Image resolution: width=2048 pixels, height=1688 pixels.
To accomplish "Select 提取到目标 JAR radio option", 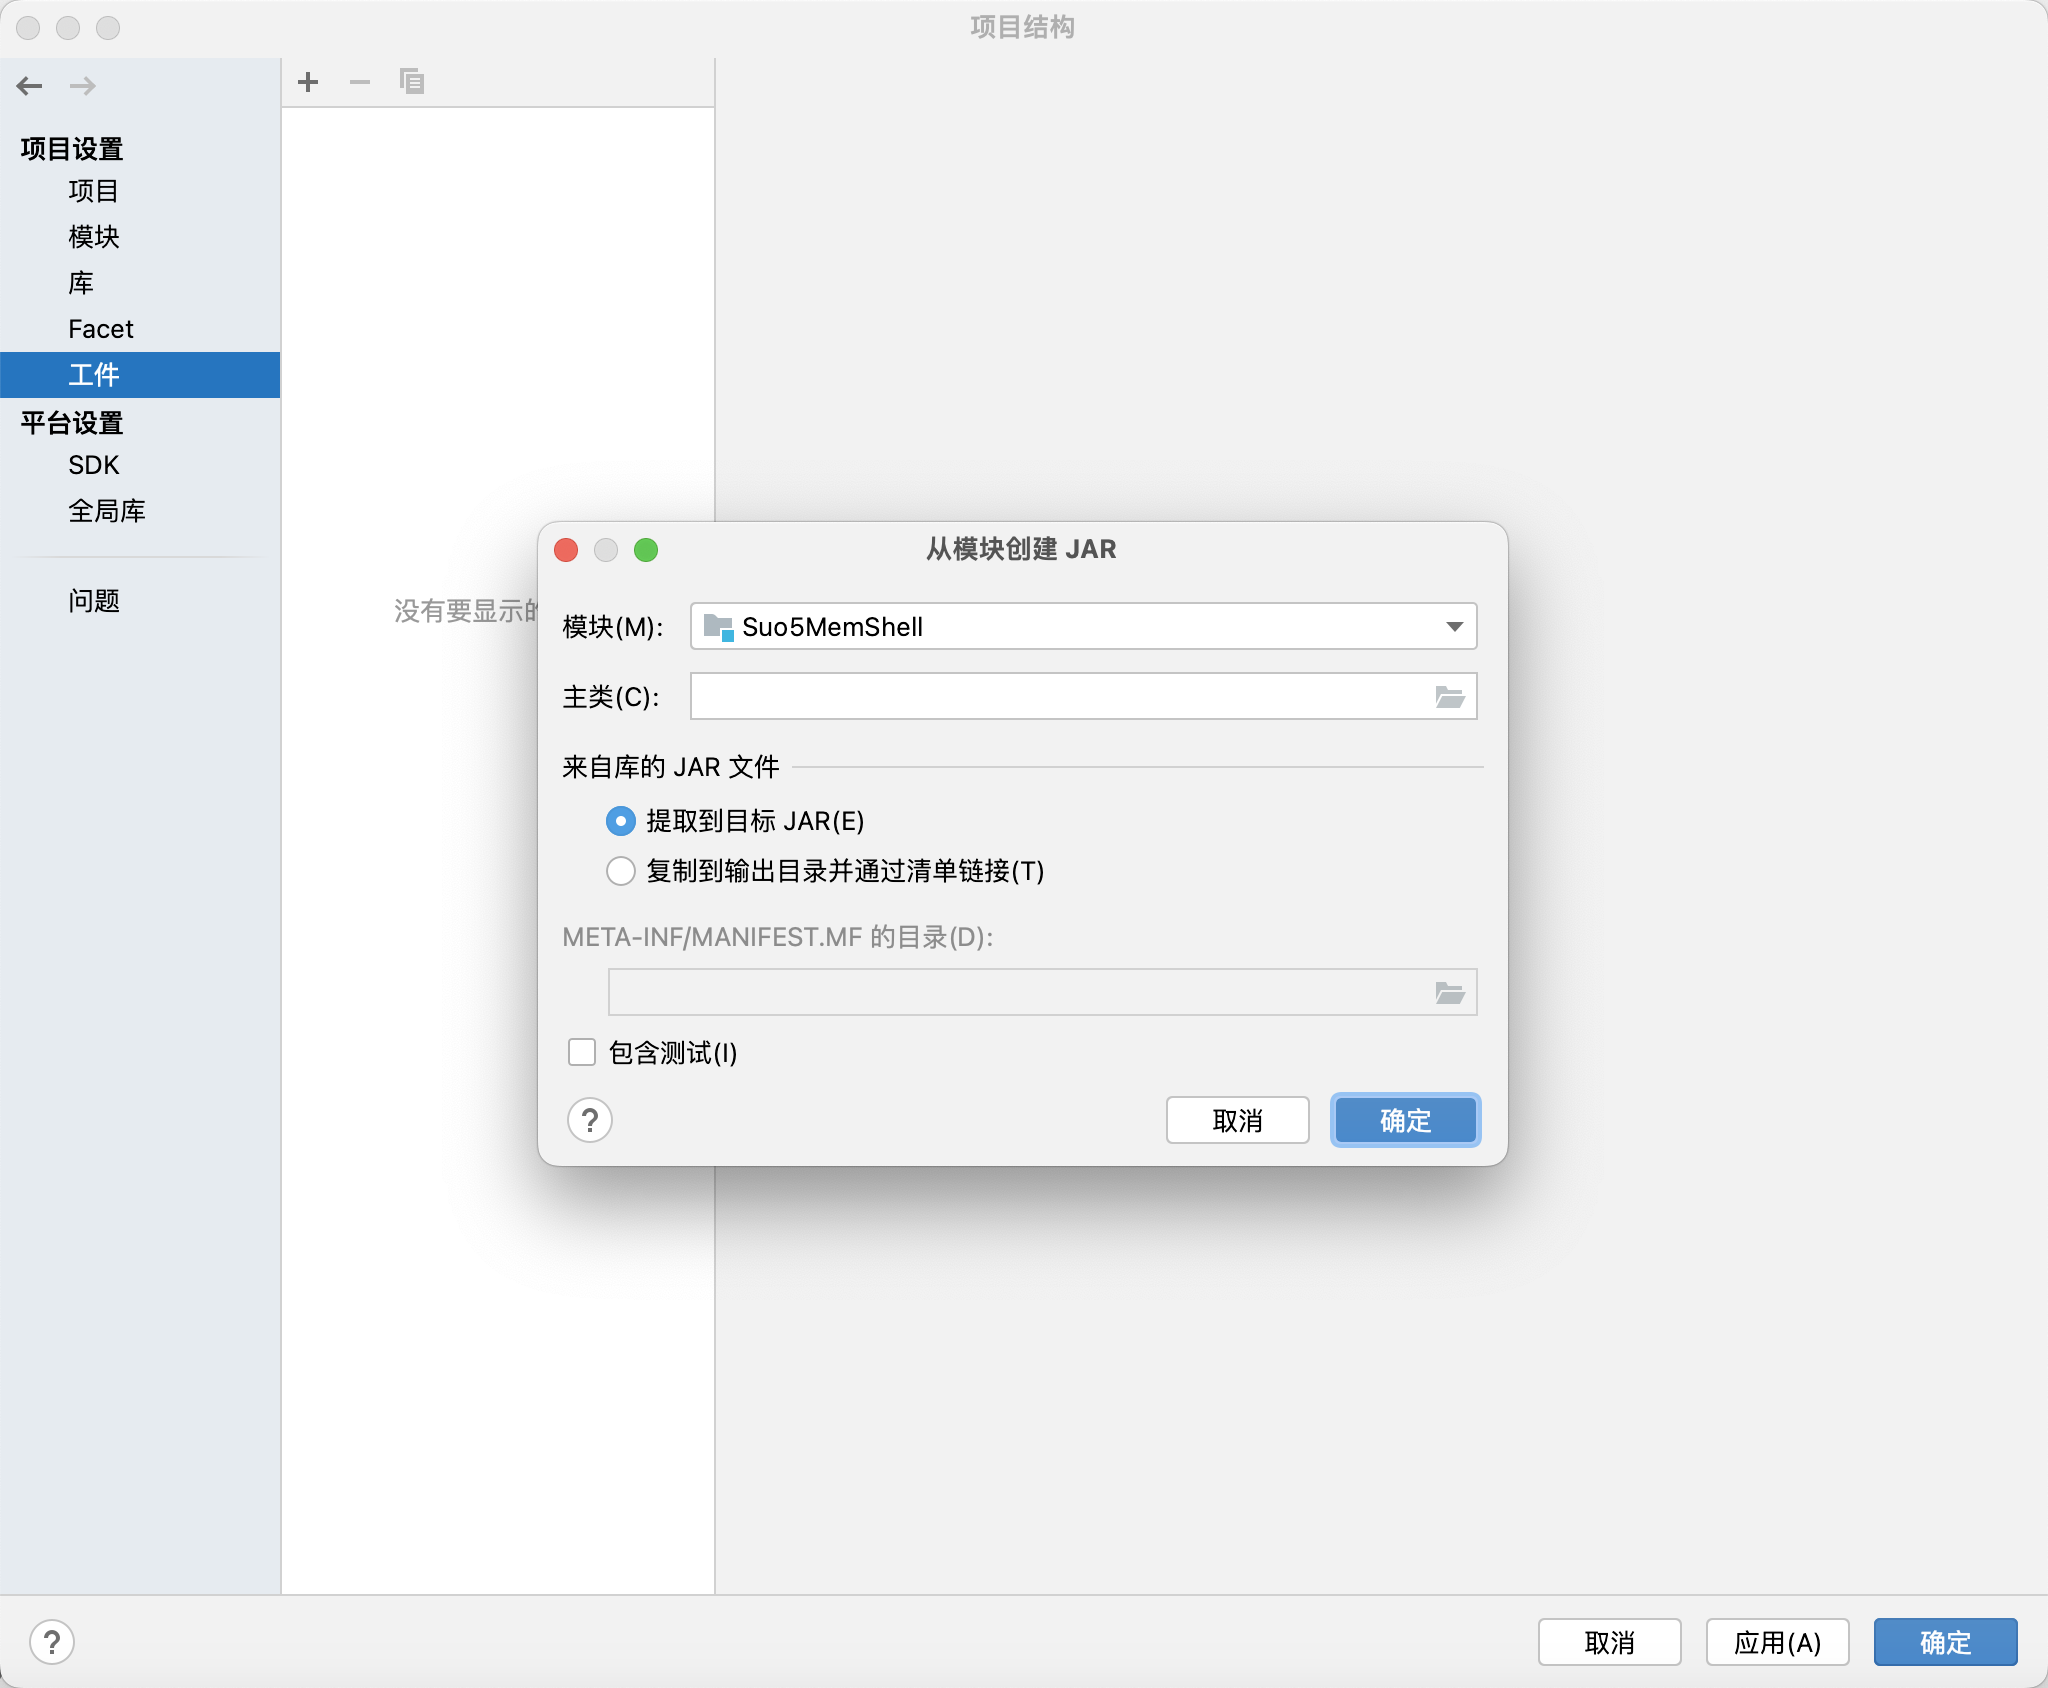I will [x=621, y=821].
